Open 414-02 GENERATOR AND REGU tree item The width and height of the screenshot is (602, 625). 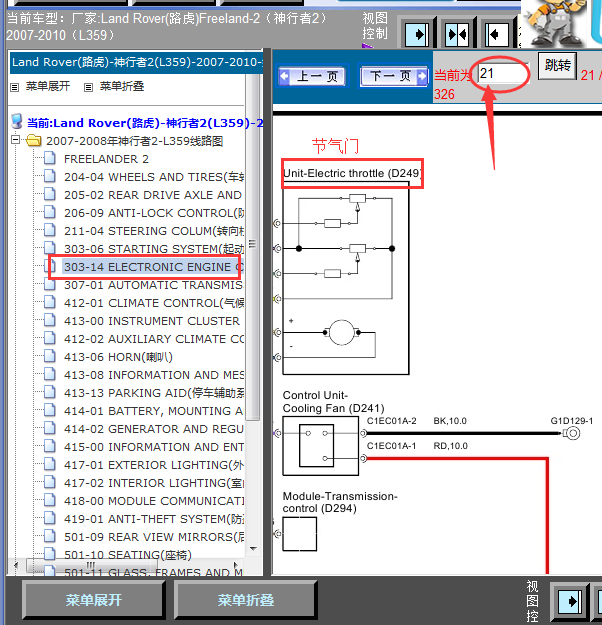(x=154, y=429)
